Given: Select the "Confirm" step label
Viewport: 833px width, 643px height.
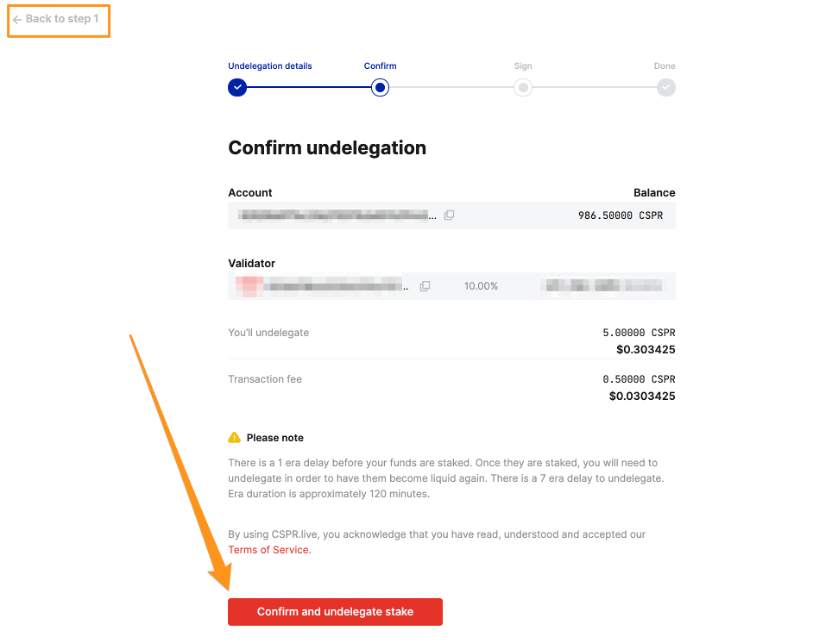Looking at the screenshot, I should (380, 66).
